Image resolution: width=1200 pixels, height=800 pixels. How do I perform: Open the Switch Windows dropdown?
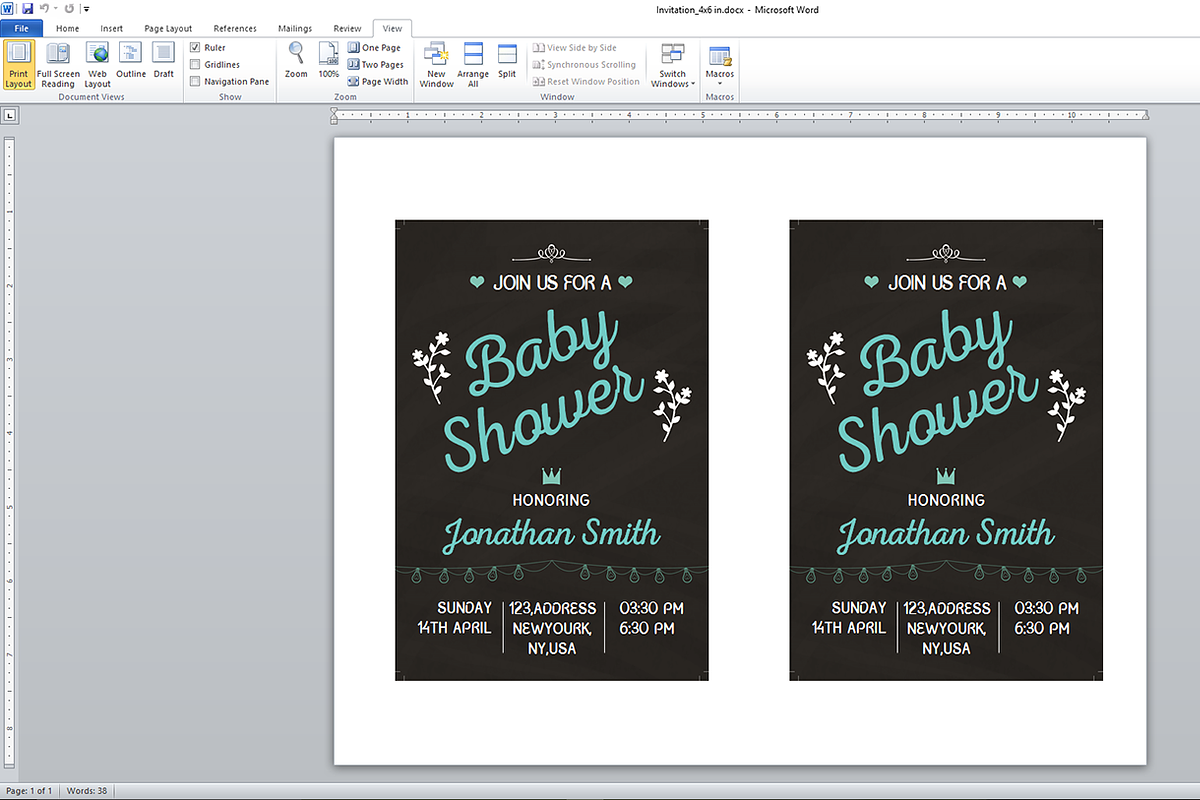tap(673, 65)
